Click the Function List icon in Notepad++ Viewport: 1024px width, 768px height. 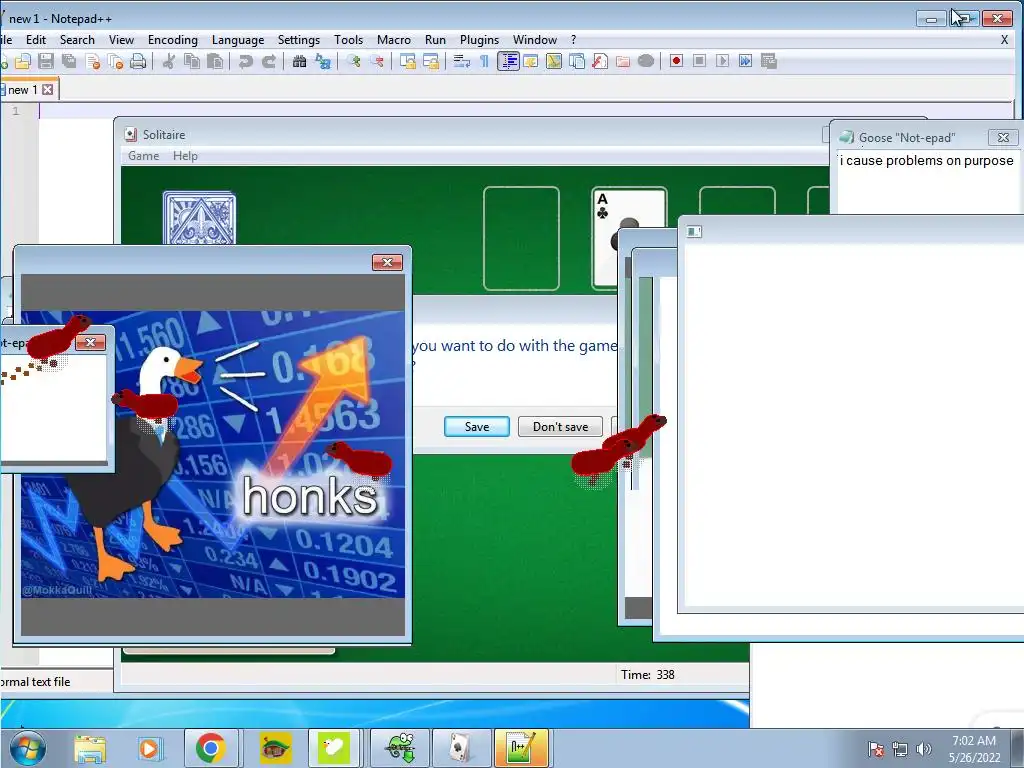(x=600, y=61)
